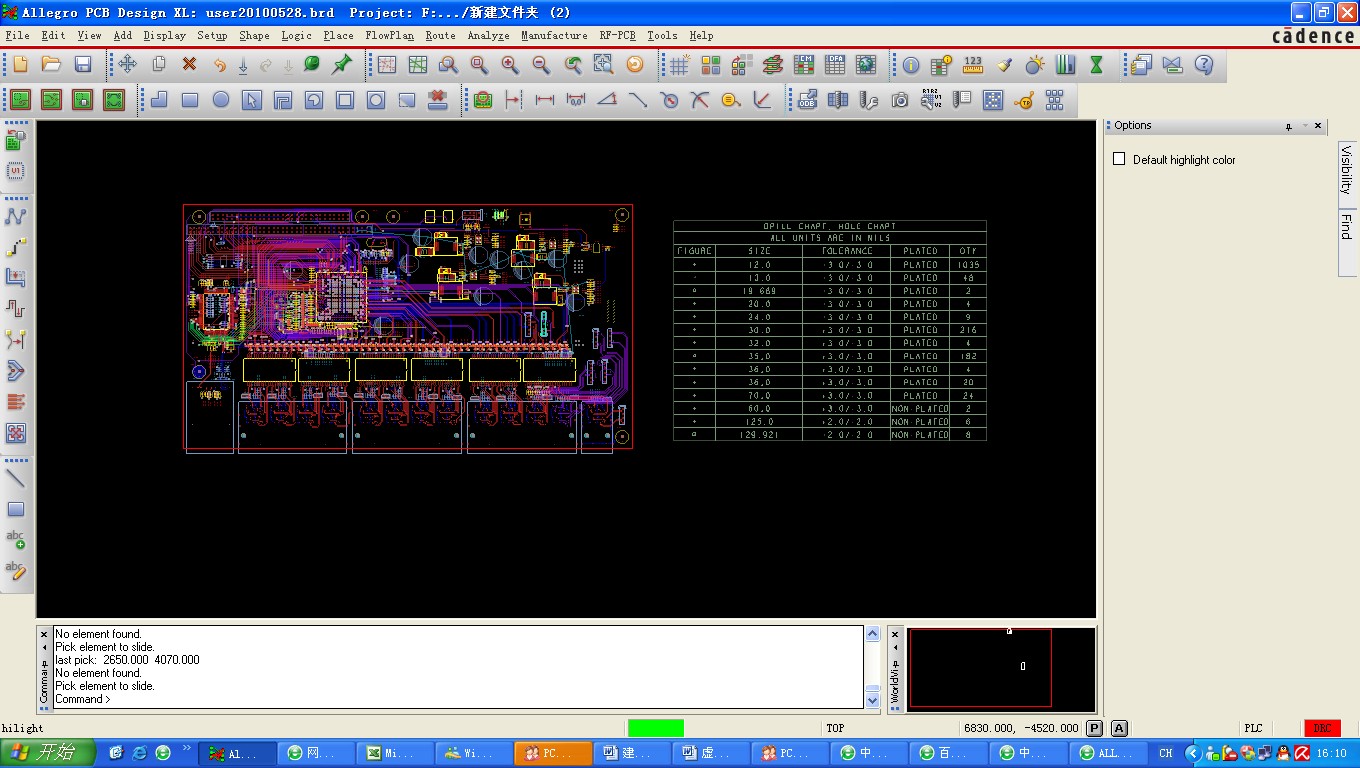1360x768 pixels.
Task: Click the red X Delete tool
Action: [x=189, y=65]
